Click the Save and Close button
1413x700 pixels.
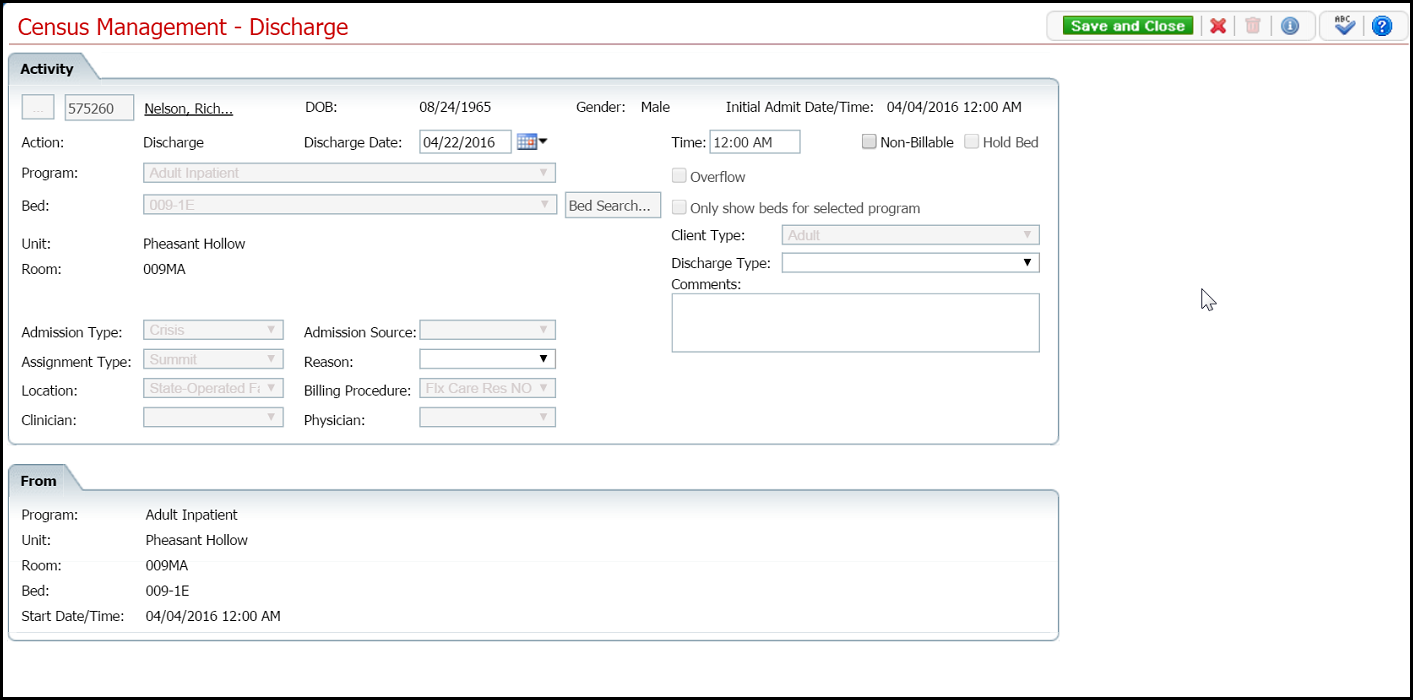pyautogui.click(x=1127, y=26)
